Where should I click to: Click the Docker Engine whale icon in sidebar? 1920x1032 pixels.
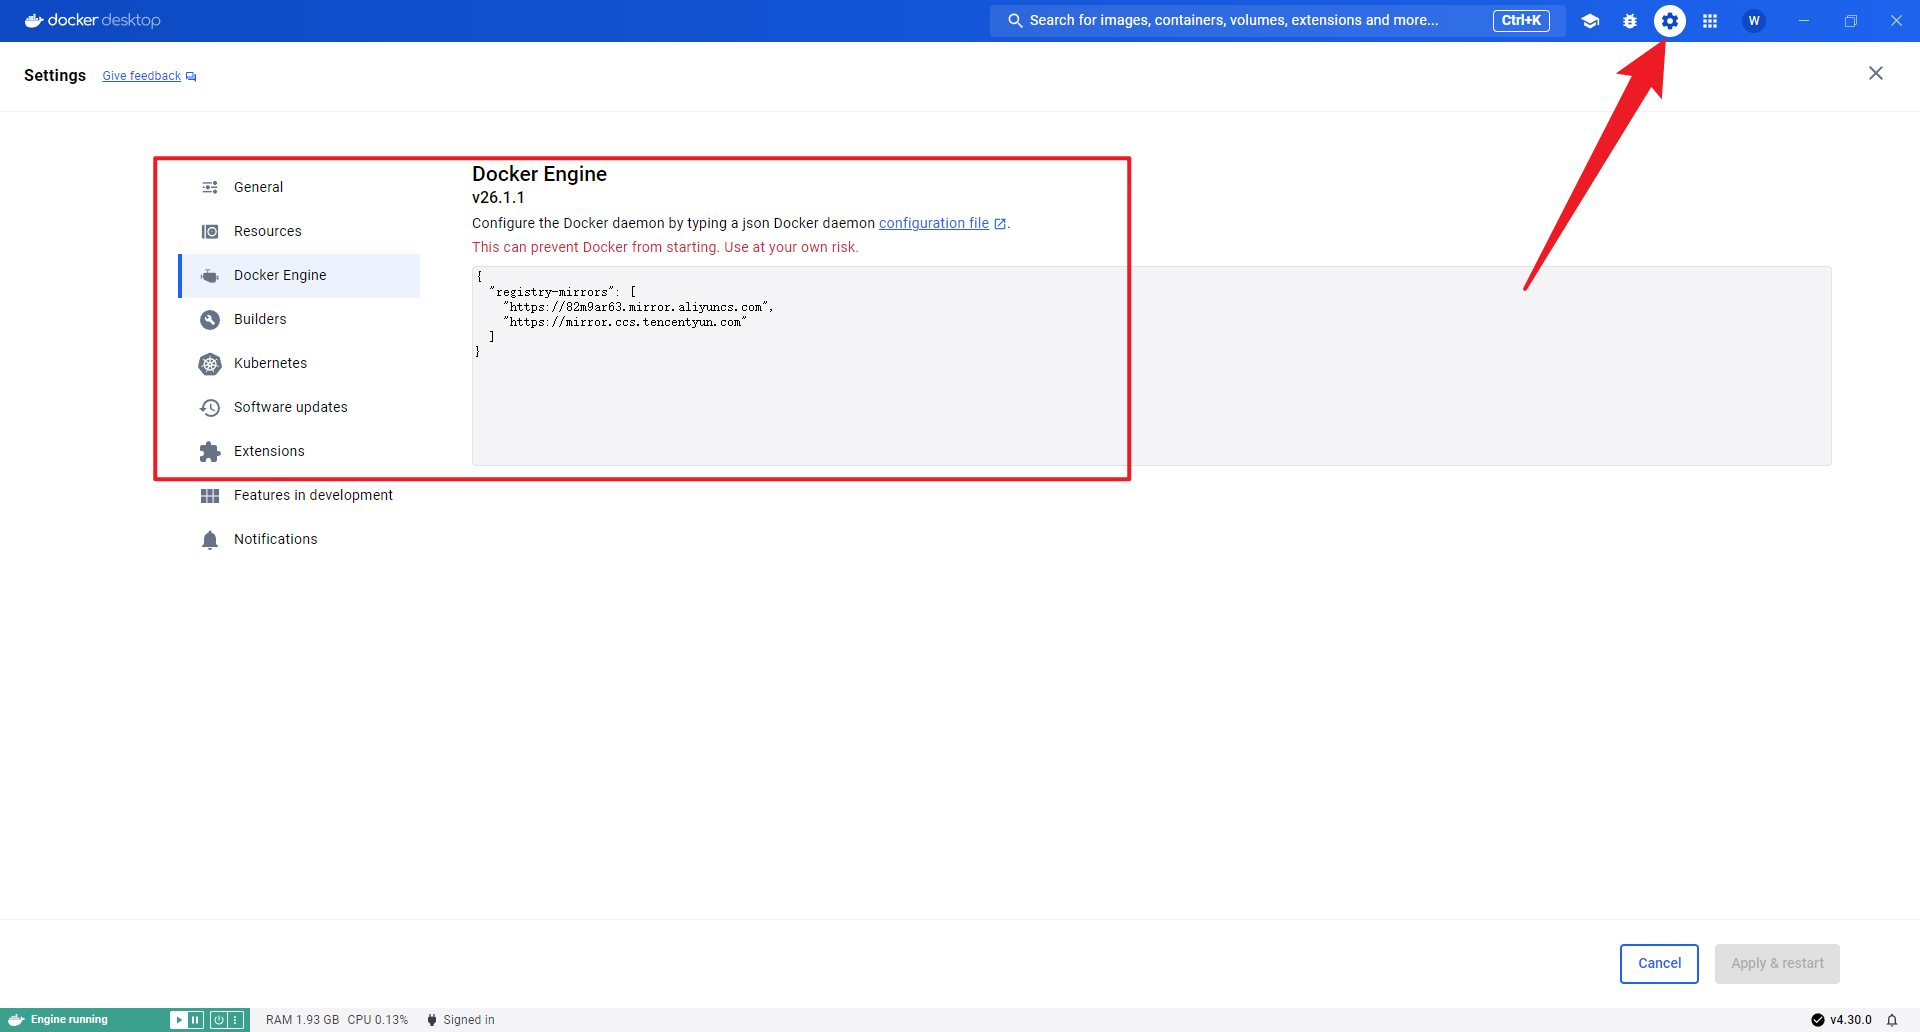pyautogui.click(x=210, y=276)
